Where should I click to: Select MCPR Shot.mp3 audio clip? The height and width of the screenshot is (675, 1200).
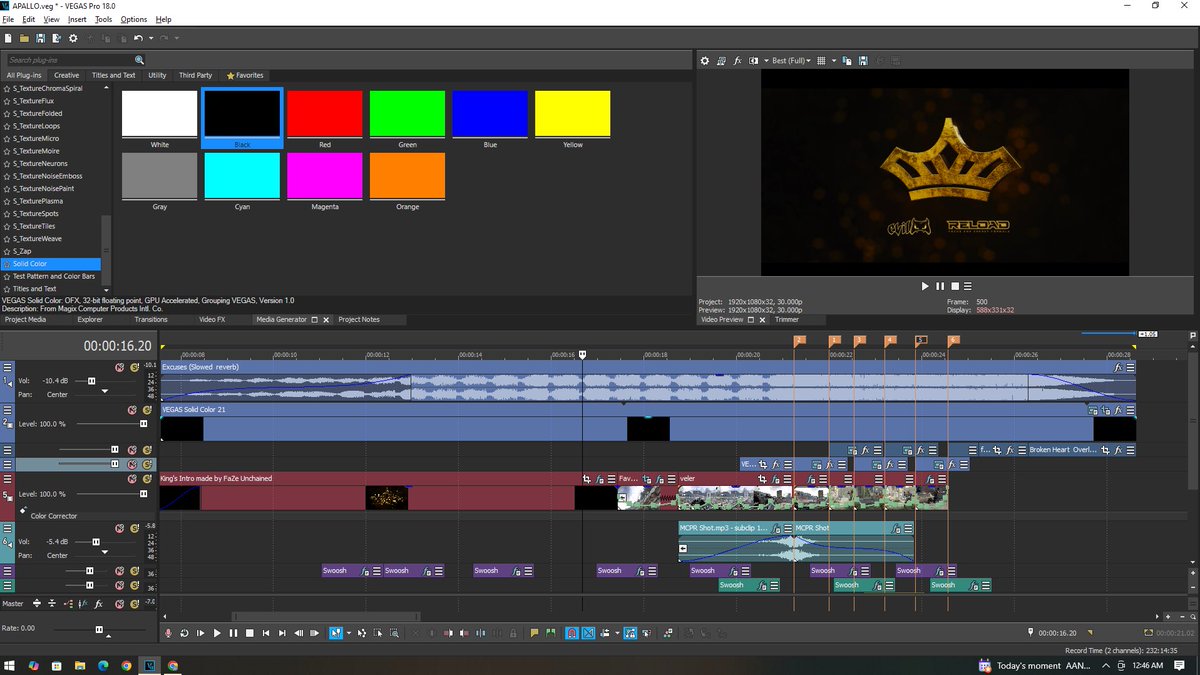tap(735, 542)
